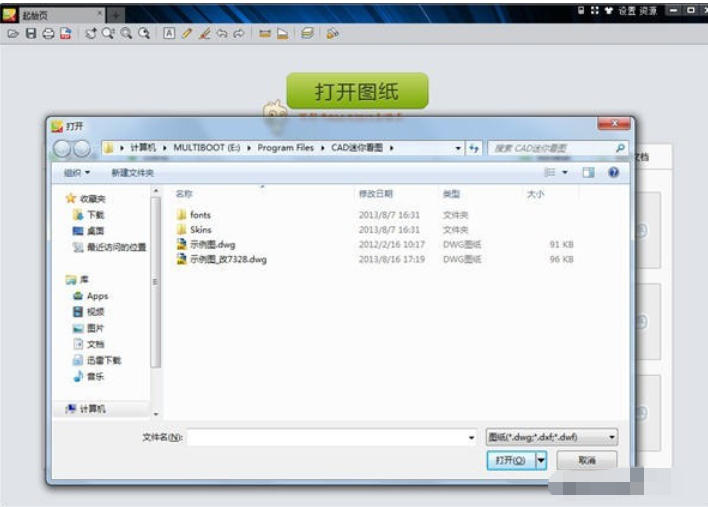This screenshot has width=708, height=507.
Task: Click the print icon in toolbar
Action: coord(48,33)
